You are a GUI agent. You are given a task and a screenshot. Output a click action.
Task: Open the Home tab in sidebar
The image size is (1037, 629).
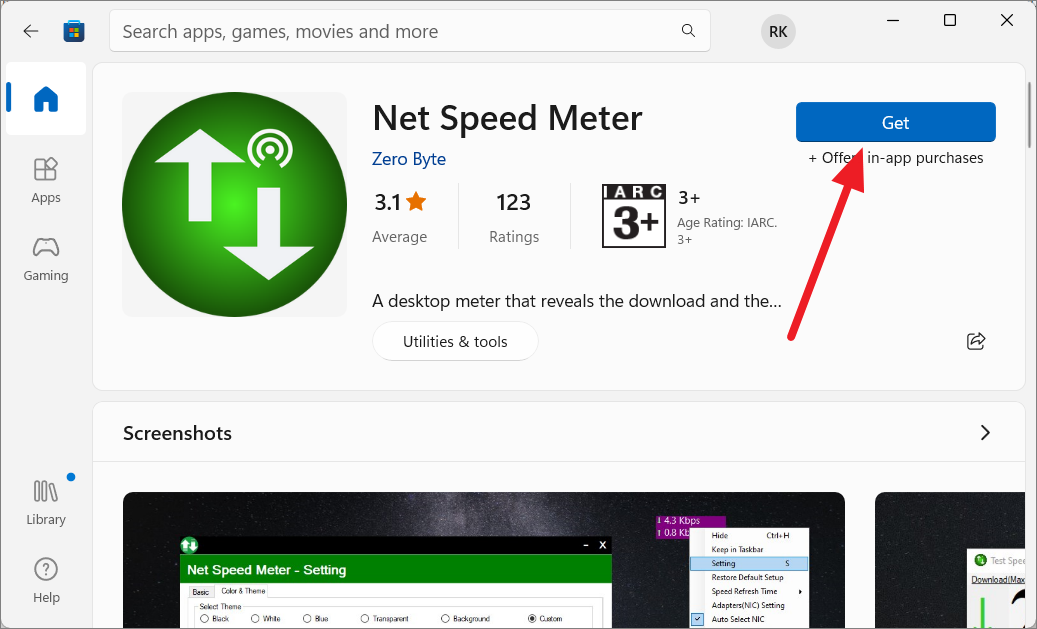pyautogui.click(x=46, y=99)
